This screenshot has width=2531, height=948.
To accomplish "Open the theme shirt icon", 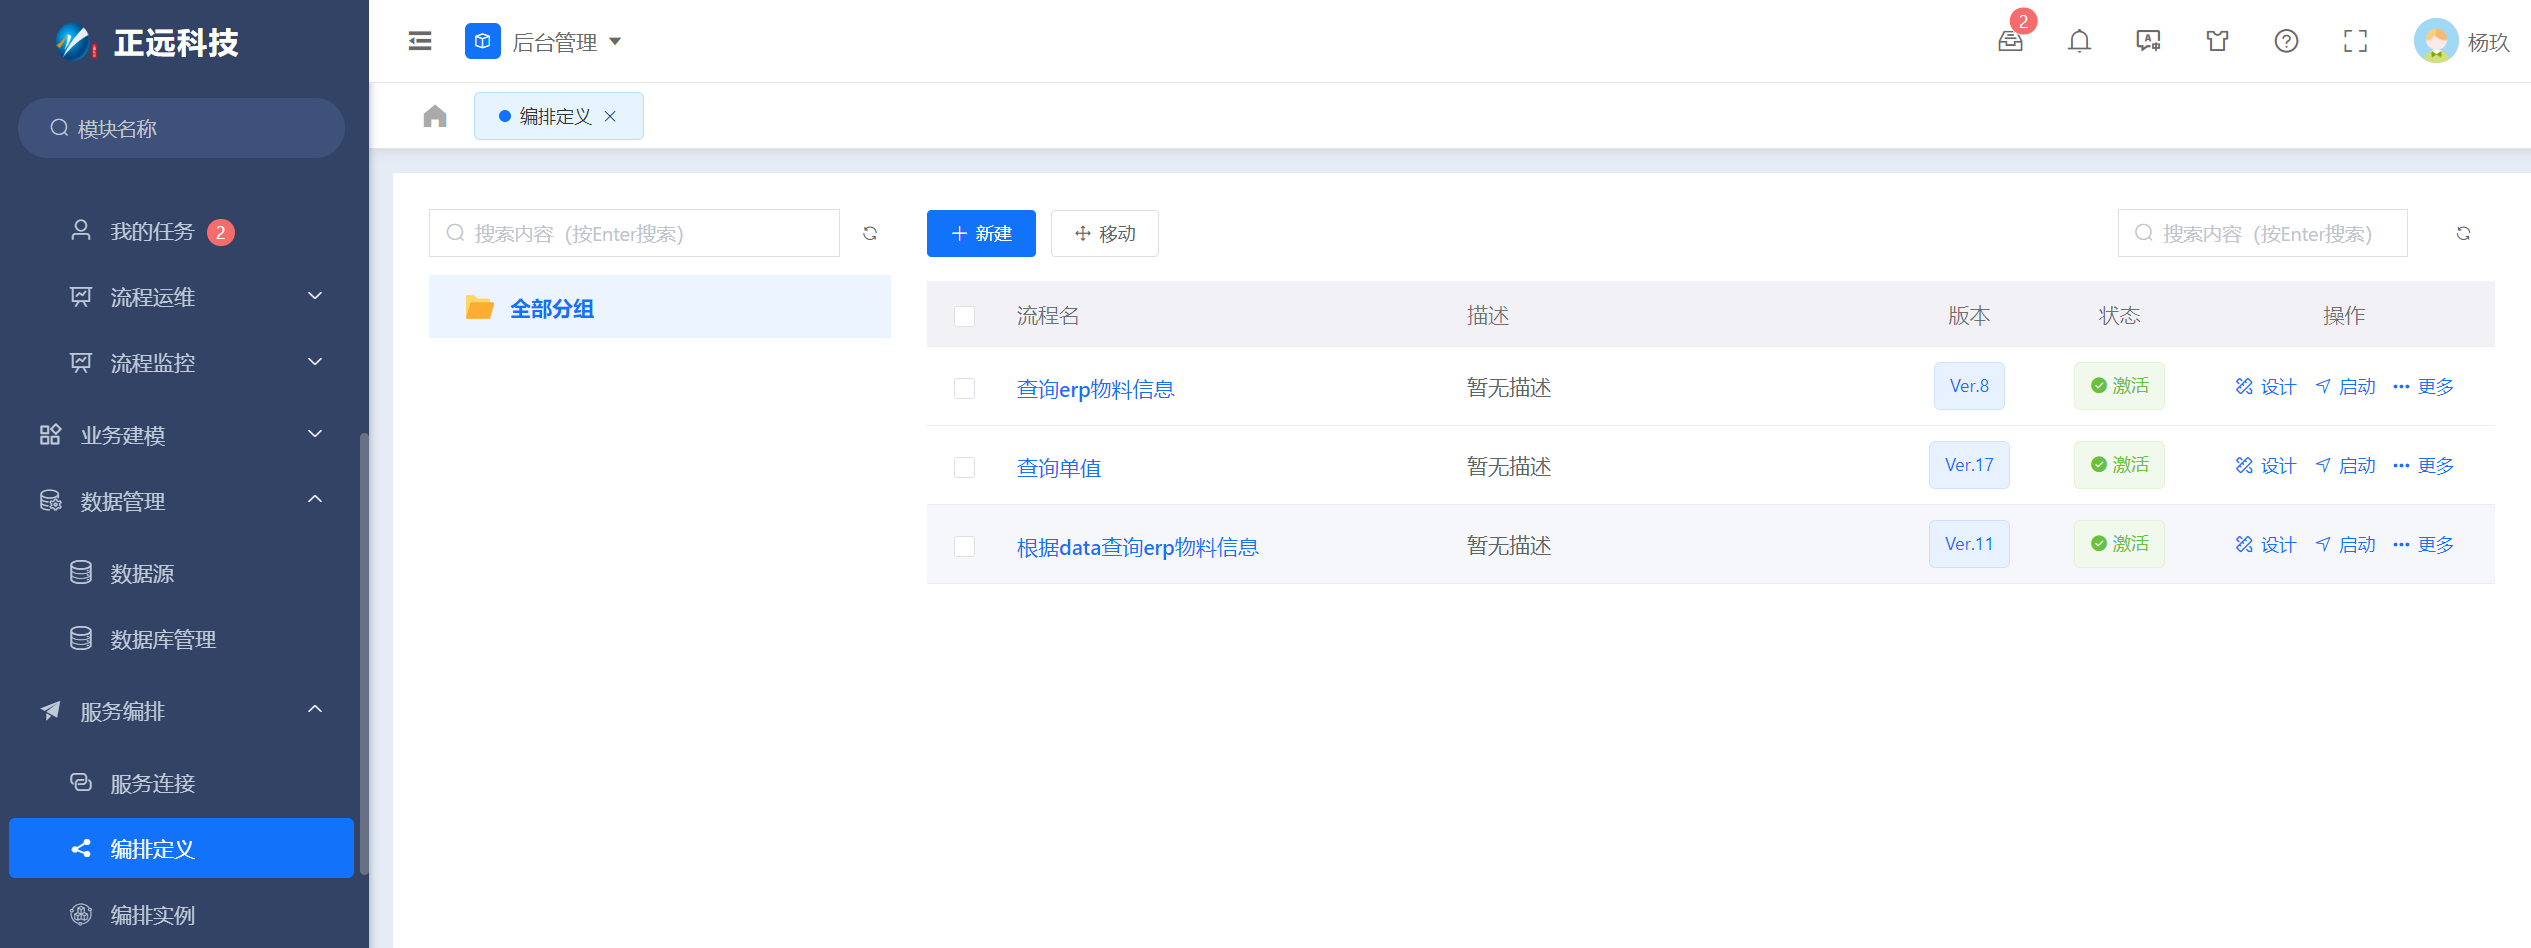I will tap(2217, 41).
